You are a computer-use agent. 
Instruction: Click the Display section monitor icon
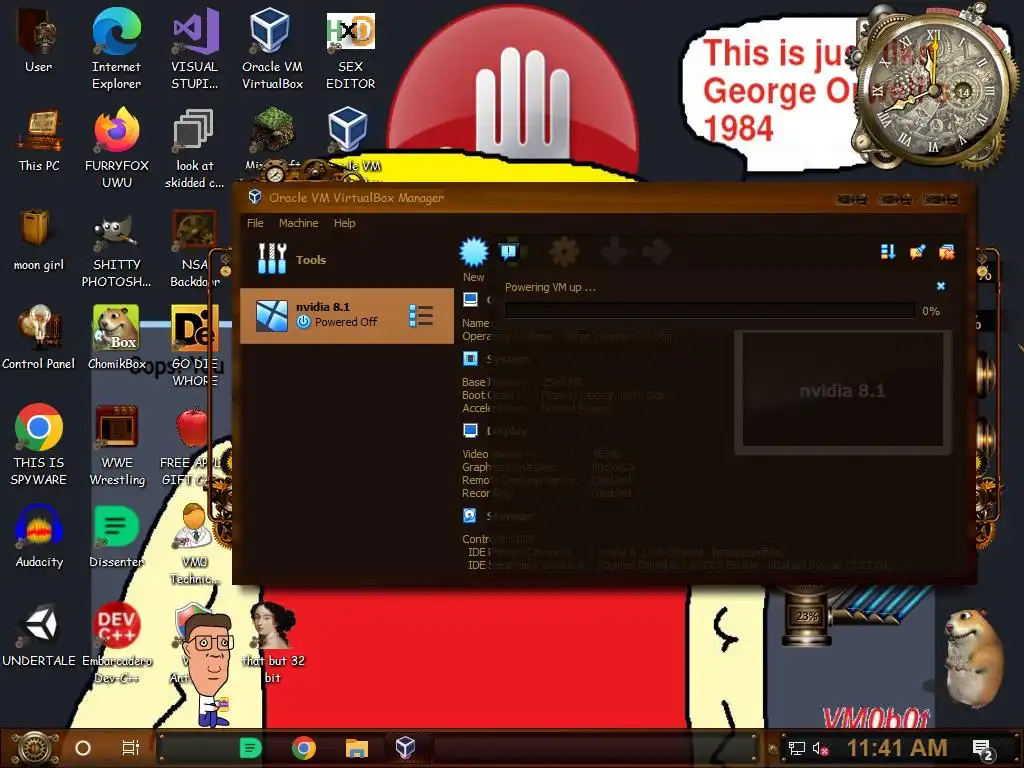[x=470, y=430]
